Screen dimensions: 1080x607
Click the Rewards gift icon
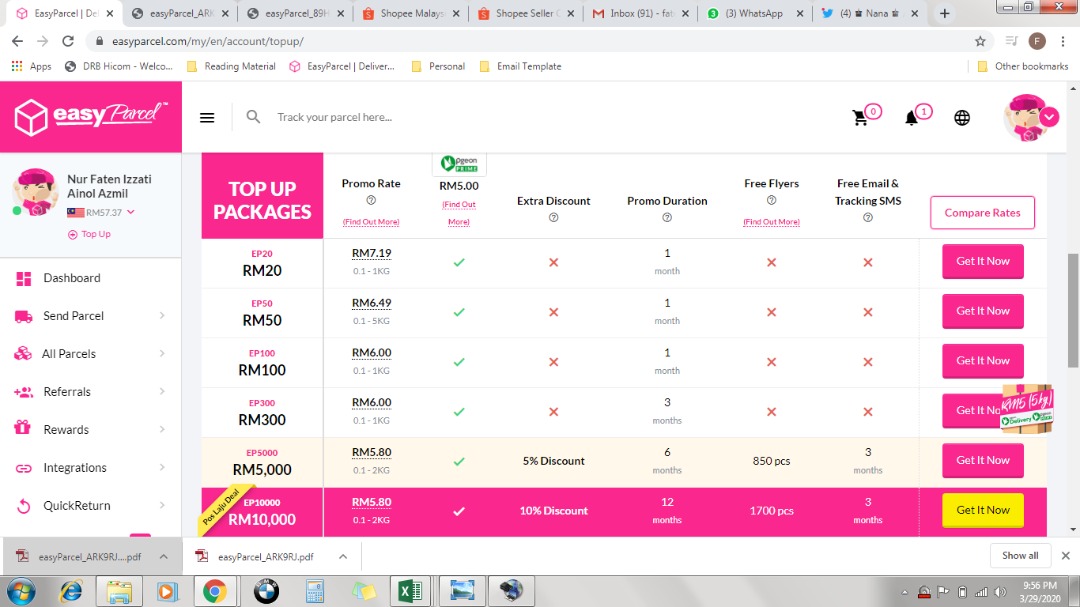(23, 429)
